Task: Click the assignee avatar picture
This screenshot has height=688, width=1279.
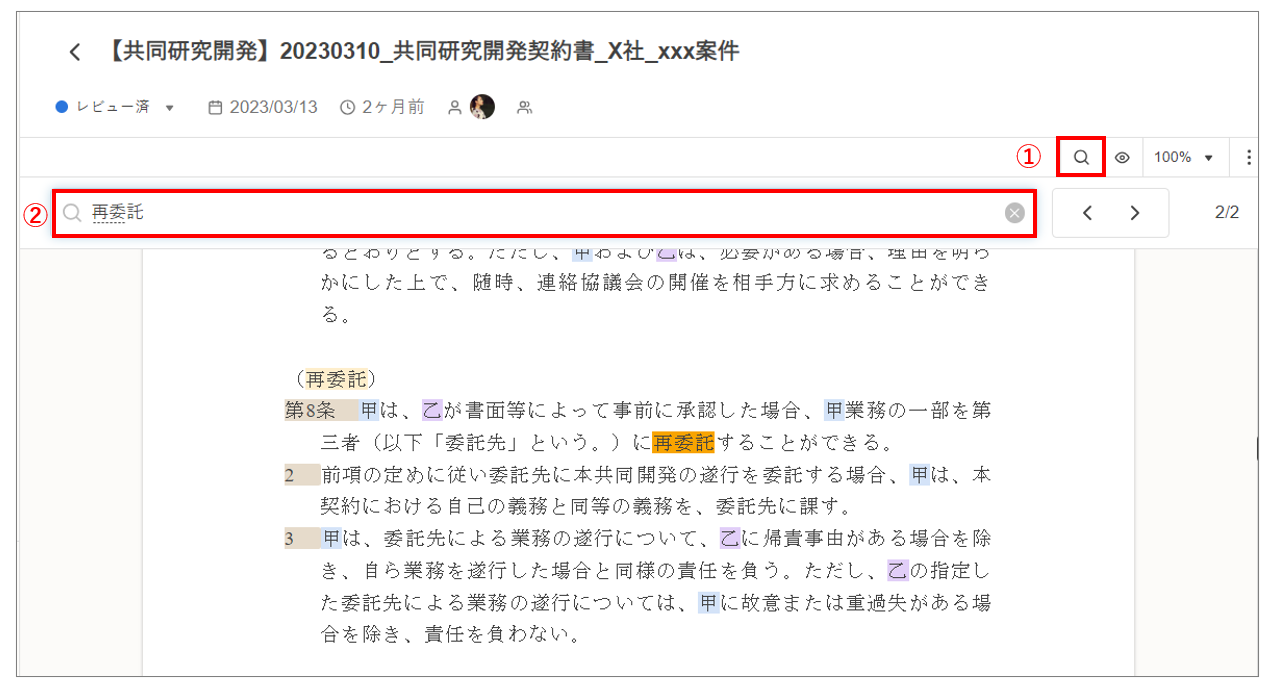Action: pos(482,107)
